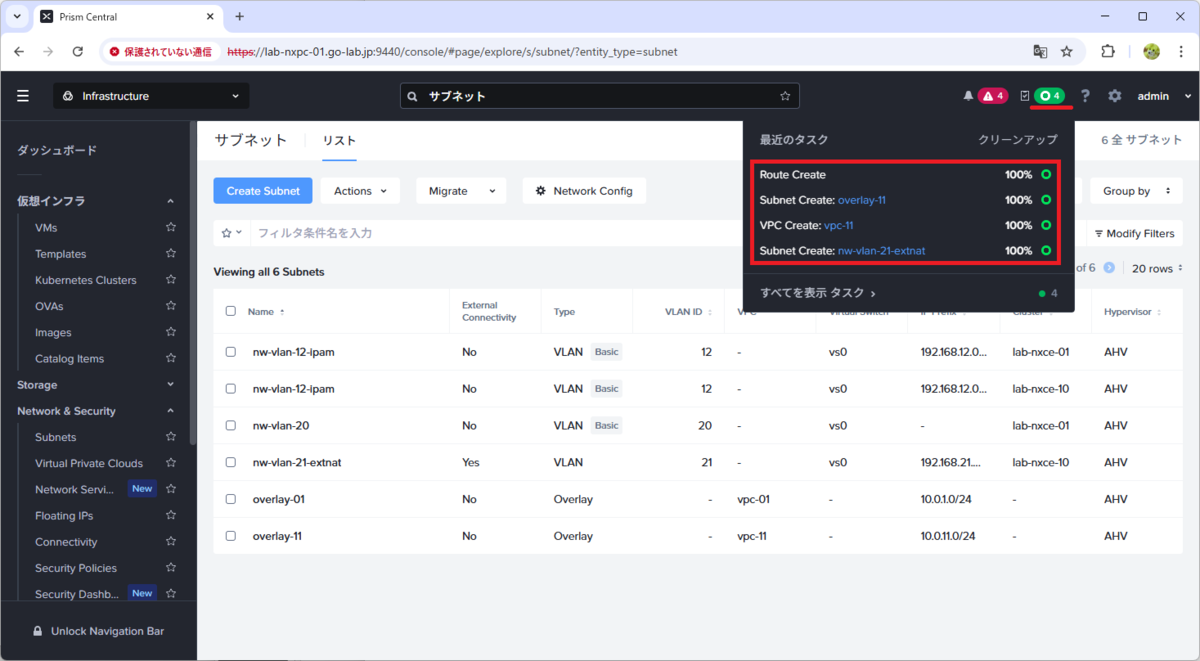Check the overlay-01 row checkbox
The height and width of the screenshot is (661, 1200).
[231, 499]
